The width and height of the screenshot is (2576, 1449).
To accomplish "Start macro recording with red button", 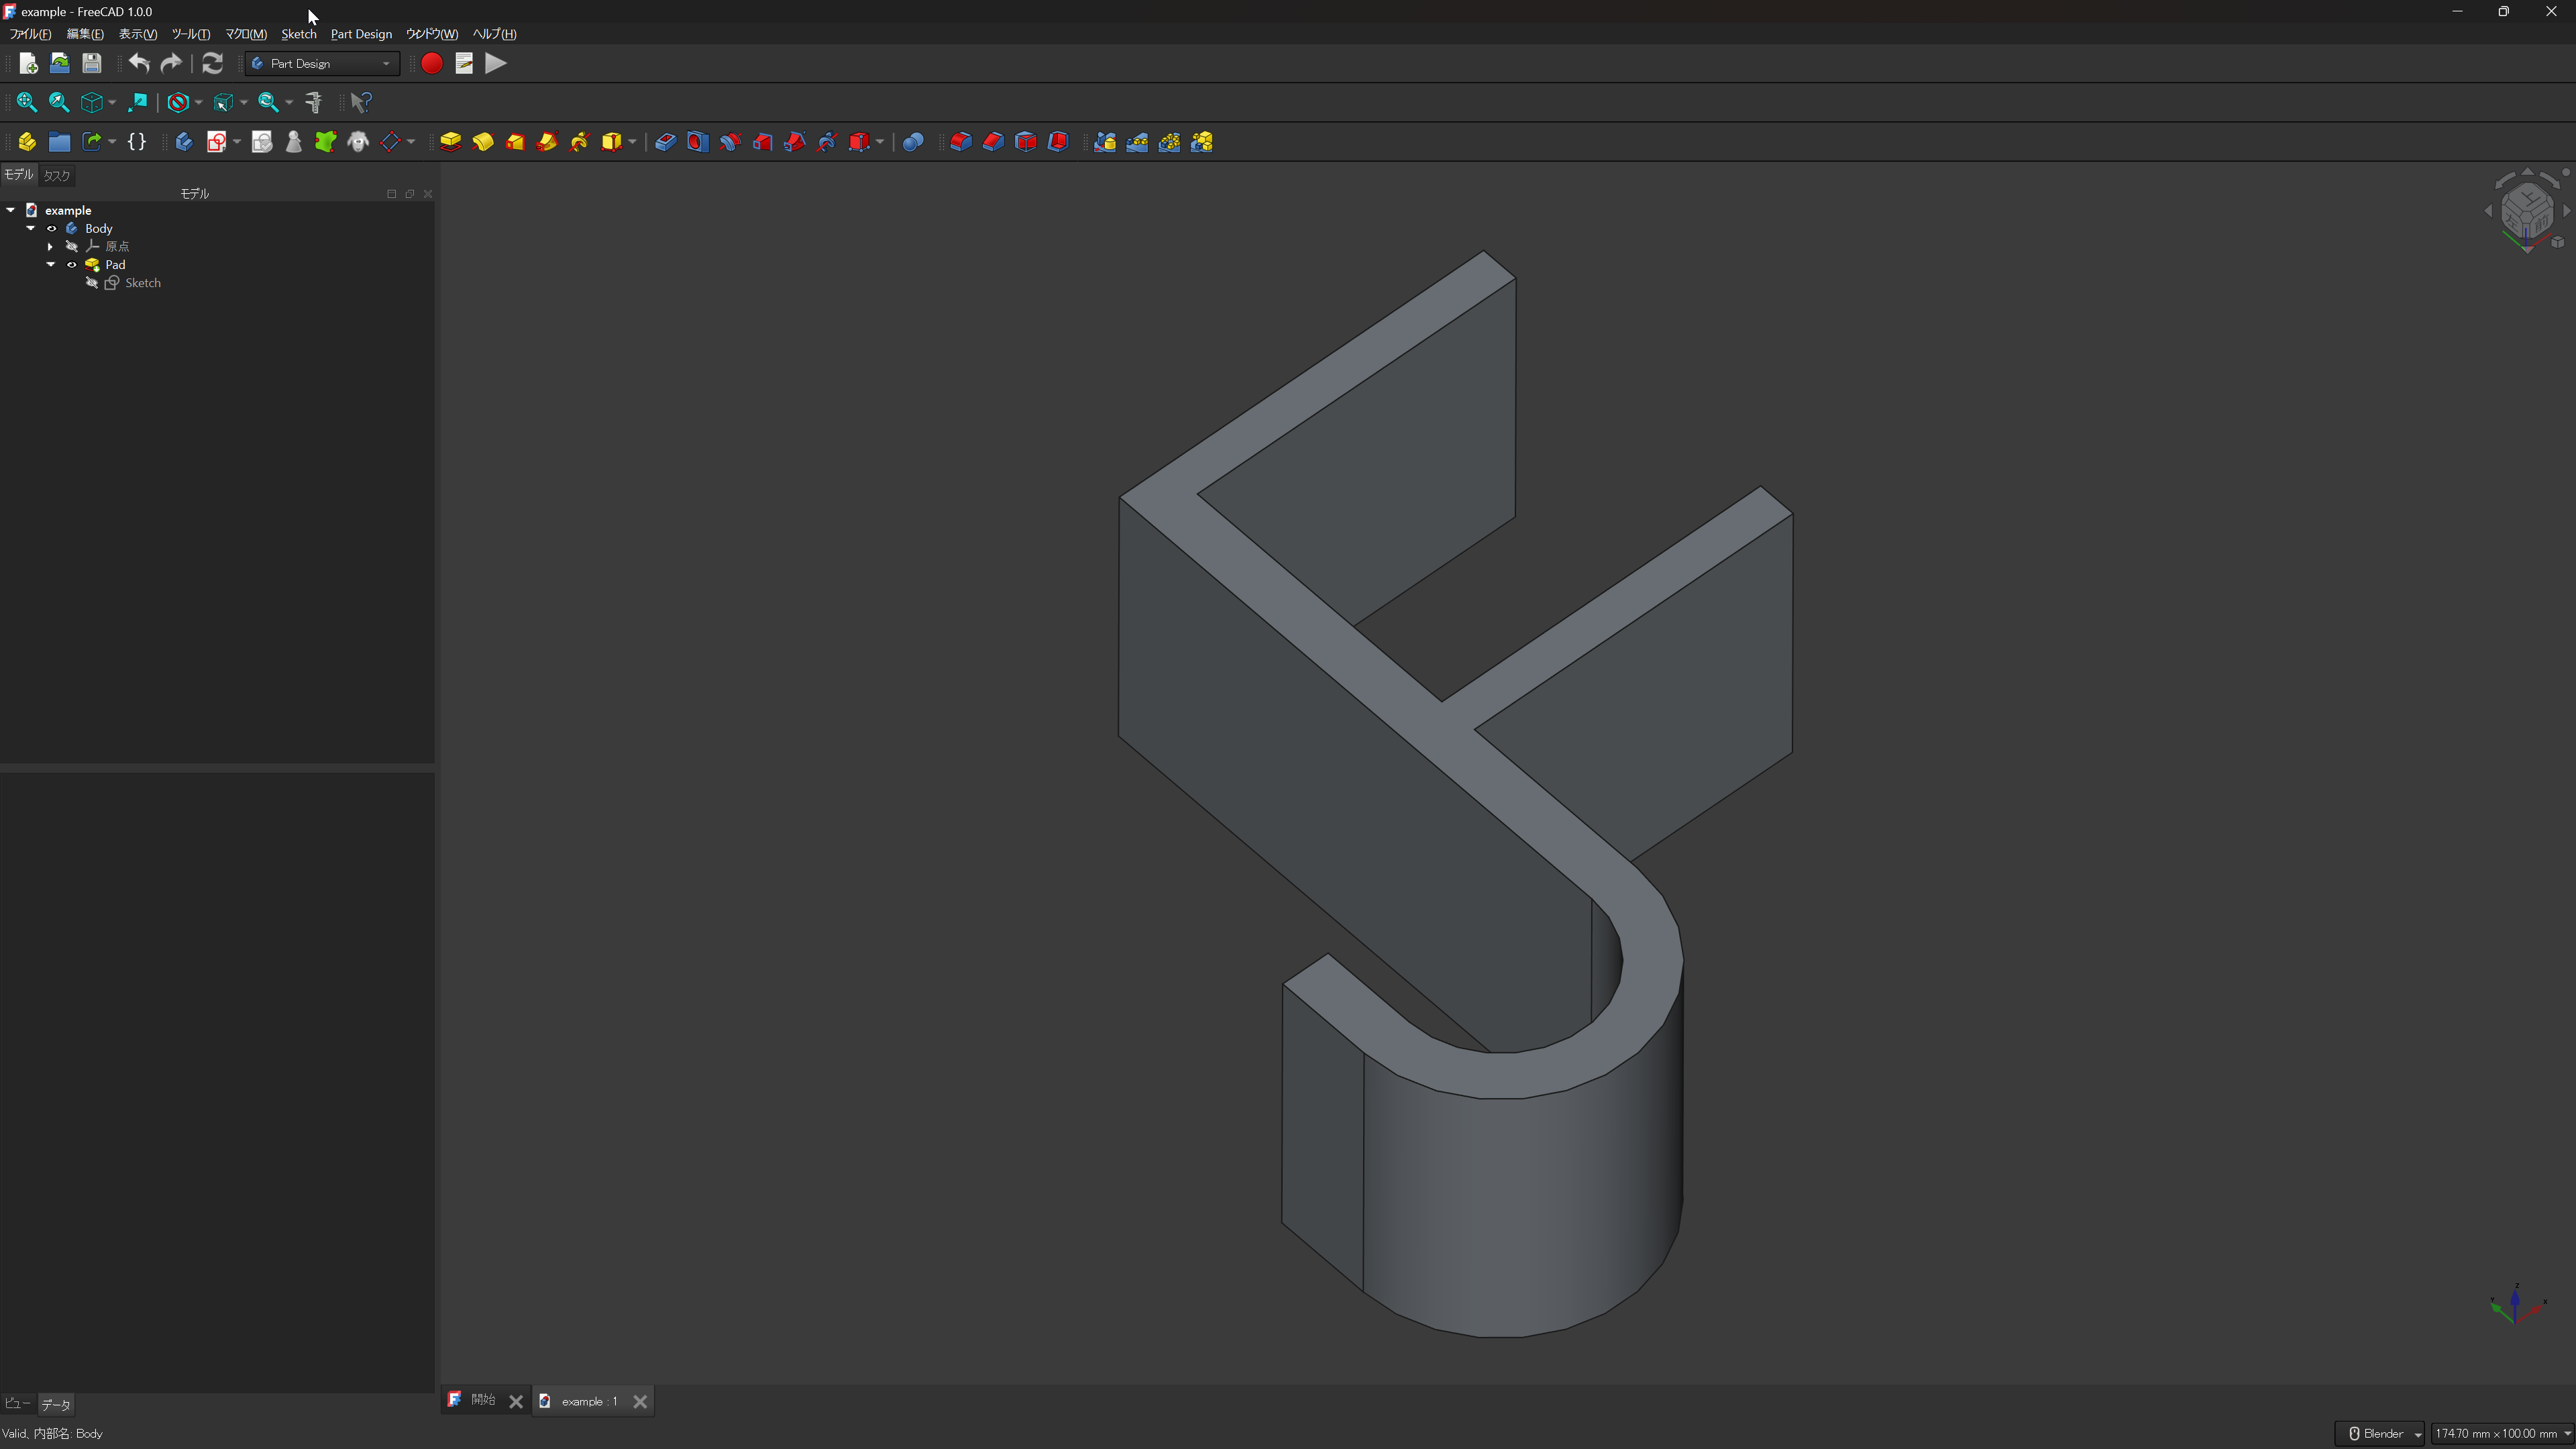I will 431,63.
